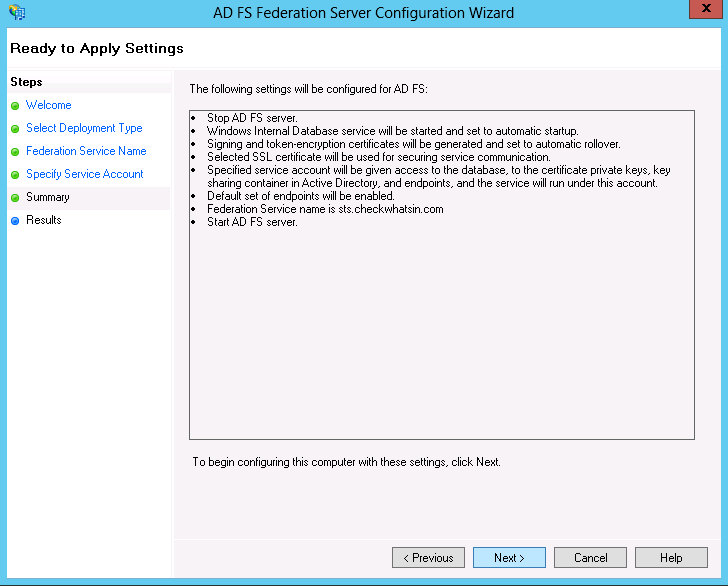
Task: Click the 'To begin configuring this computer' text
Action: (346, 462)
